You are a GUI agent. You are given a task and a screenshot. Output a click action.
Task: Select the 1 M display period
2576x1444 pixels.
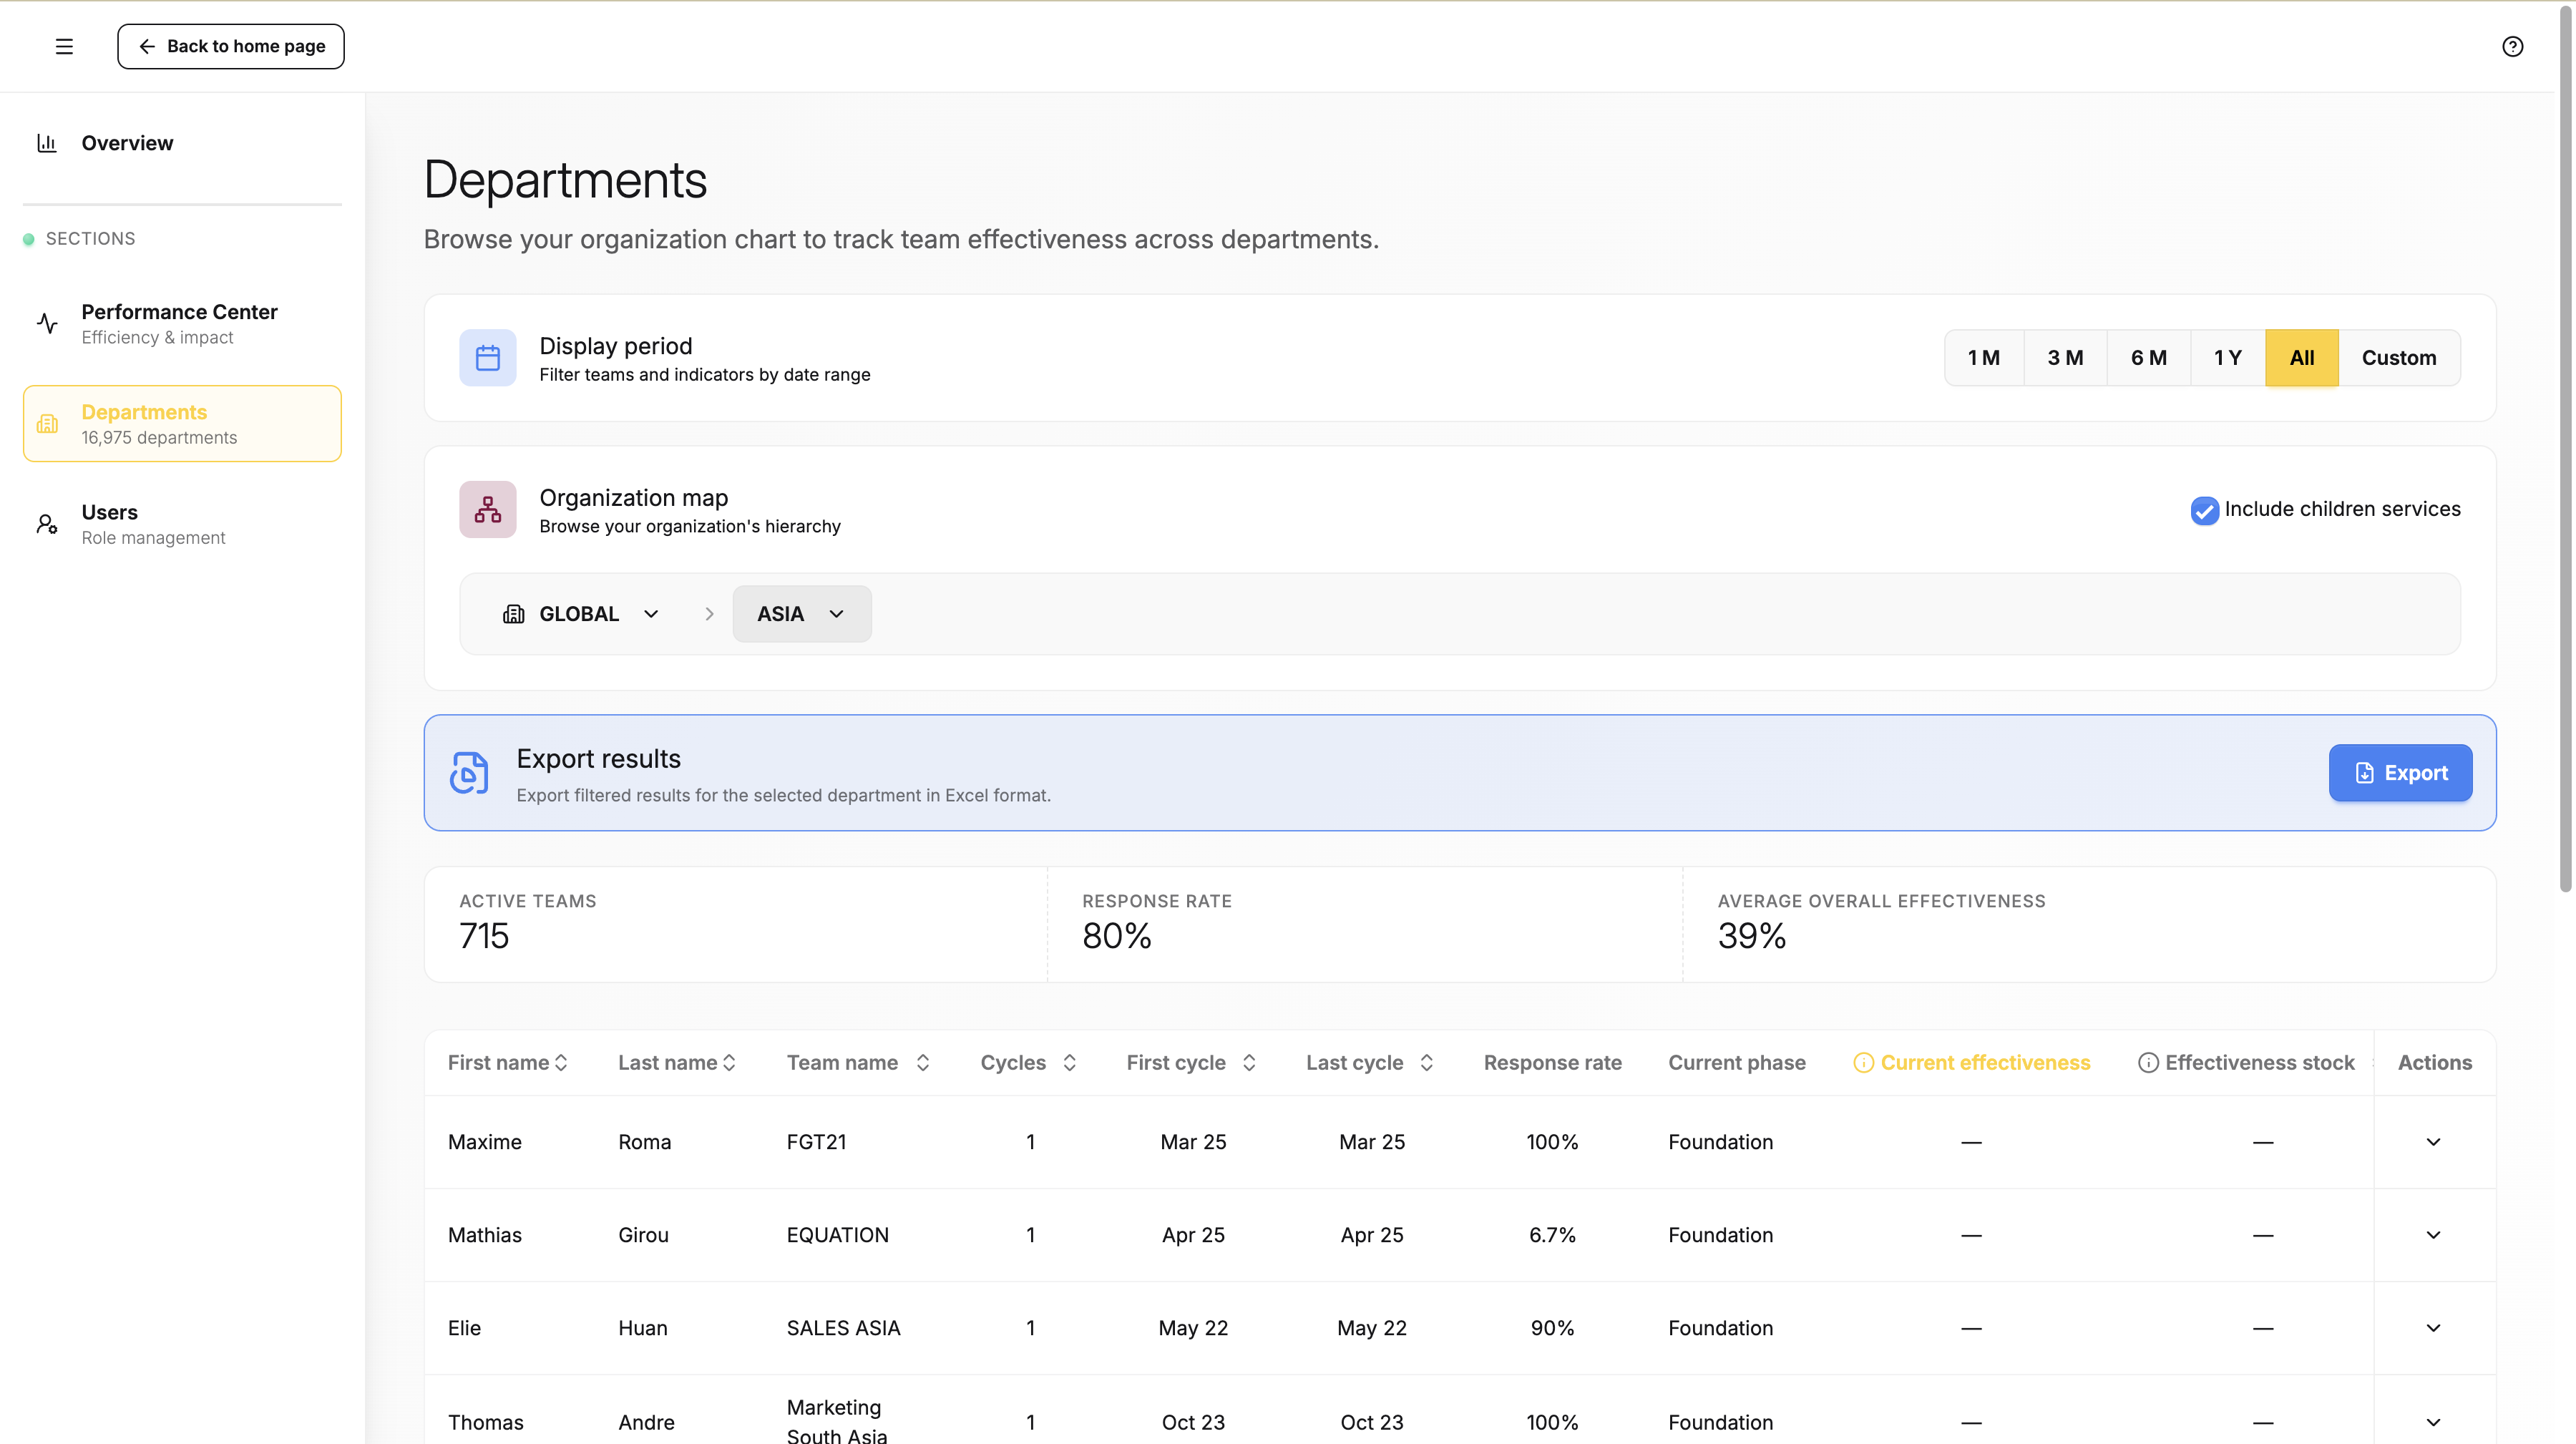click(1984, 358)
